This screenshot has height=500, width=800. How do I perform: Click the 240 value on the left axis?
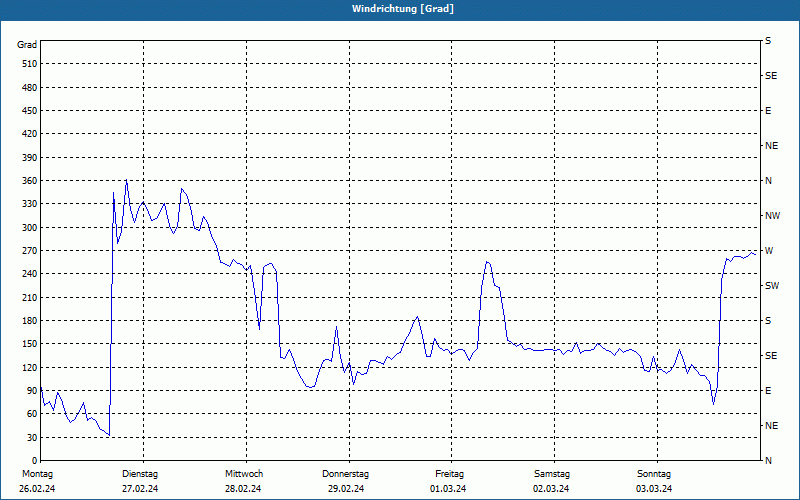click(30, 274)
